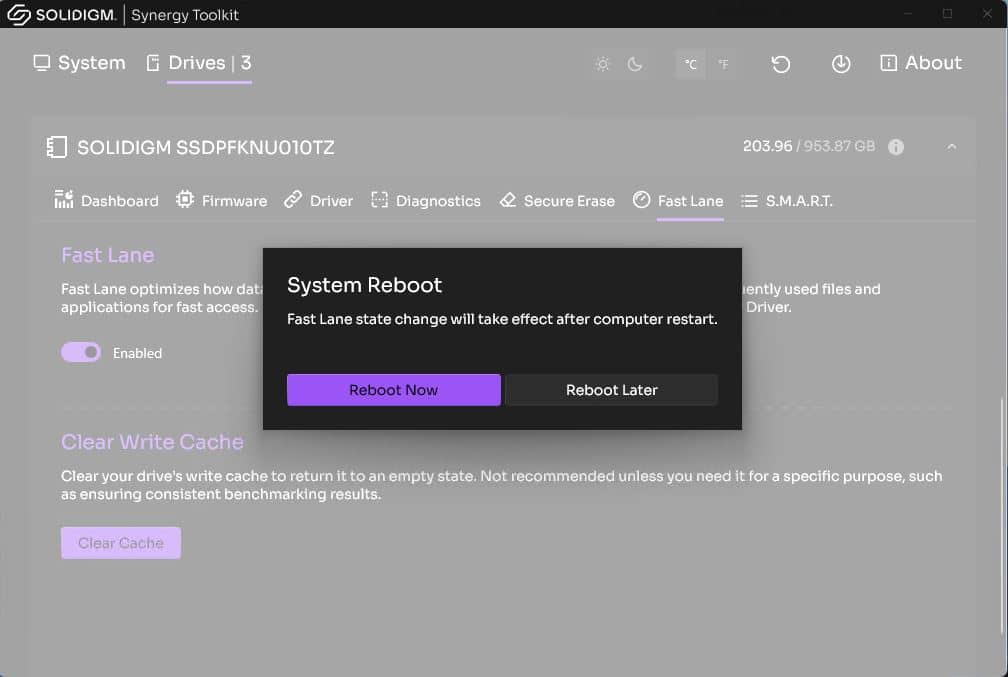This screenshot has width=1008, height=677.
Task: Select Fahrenheit temperature unit
Action: (x=723, y=64)
